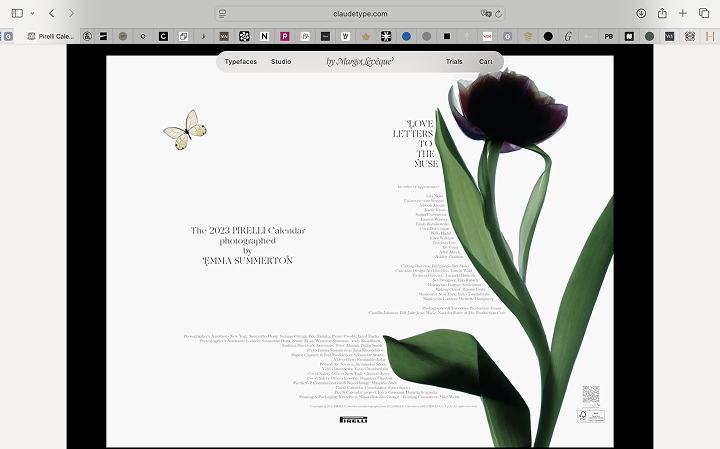Image resolution: width=720 pixels, height=449 pixels.
Task: Reload the current page
Action: coord(498,14)
